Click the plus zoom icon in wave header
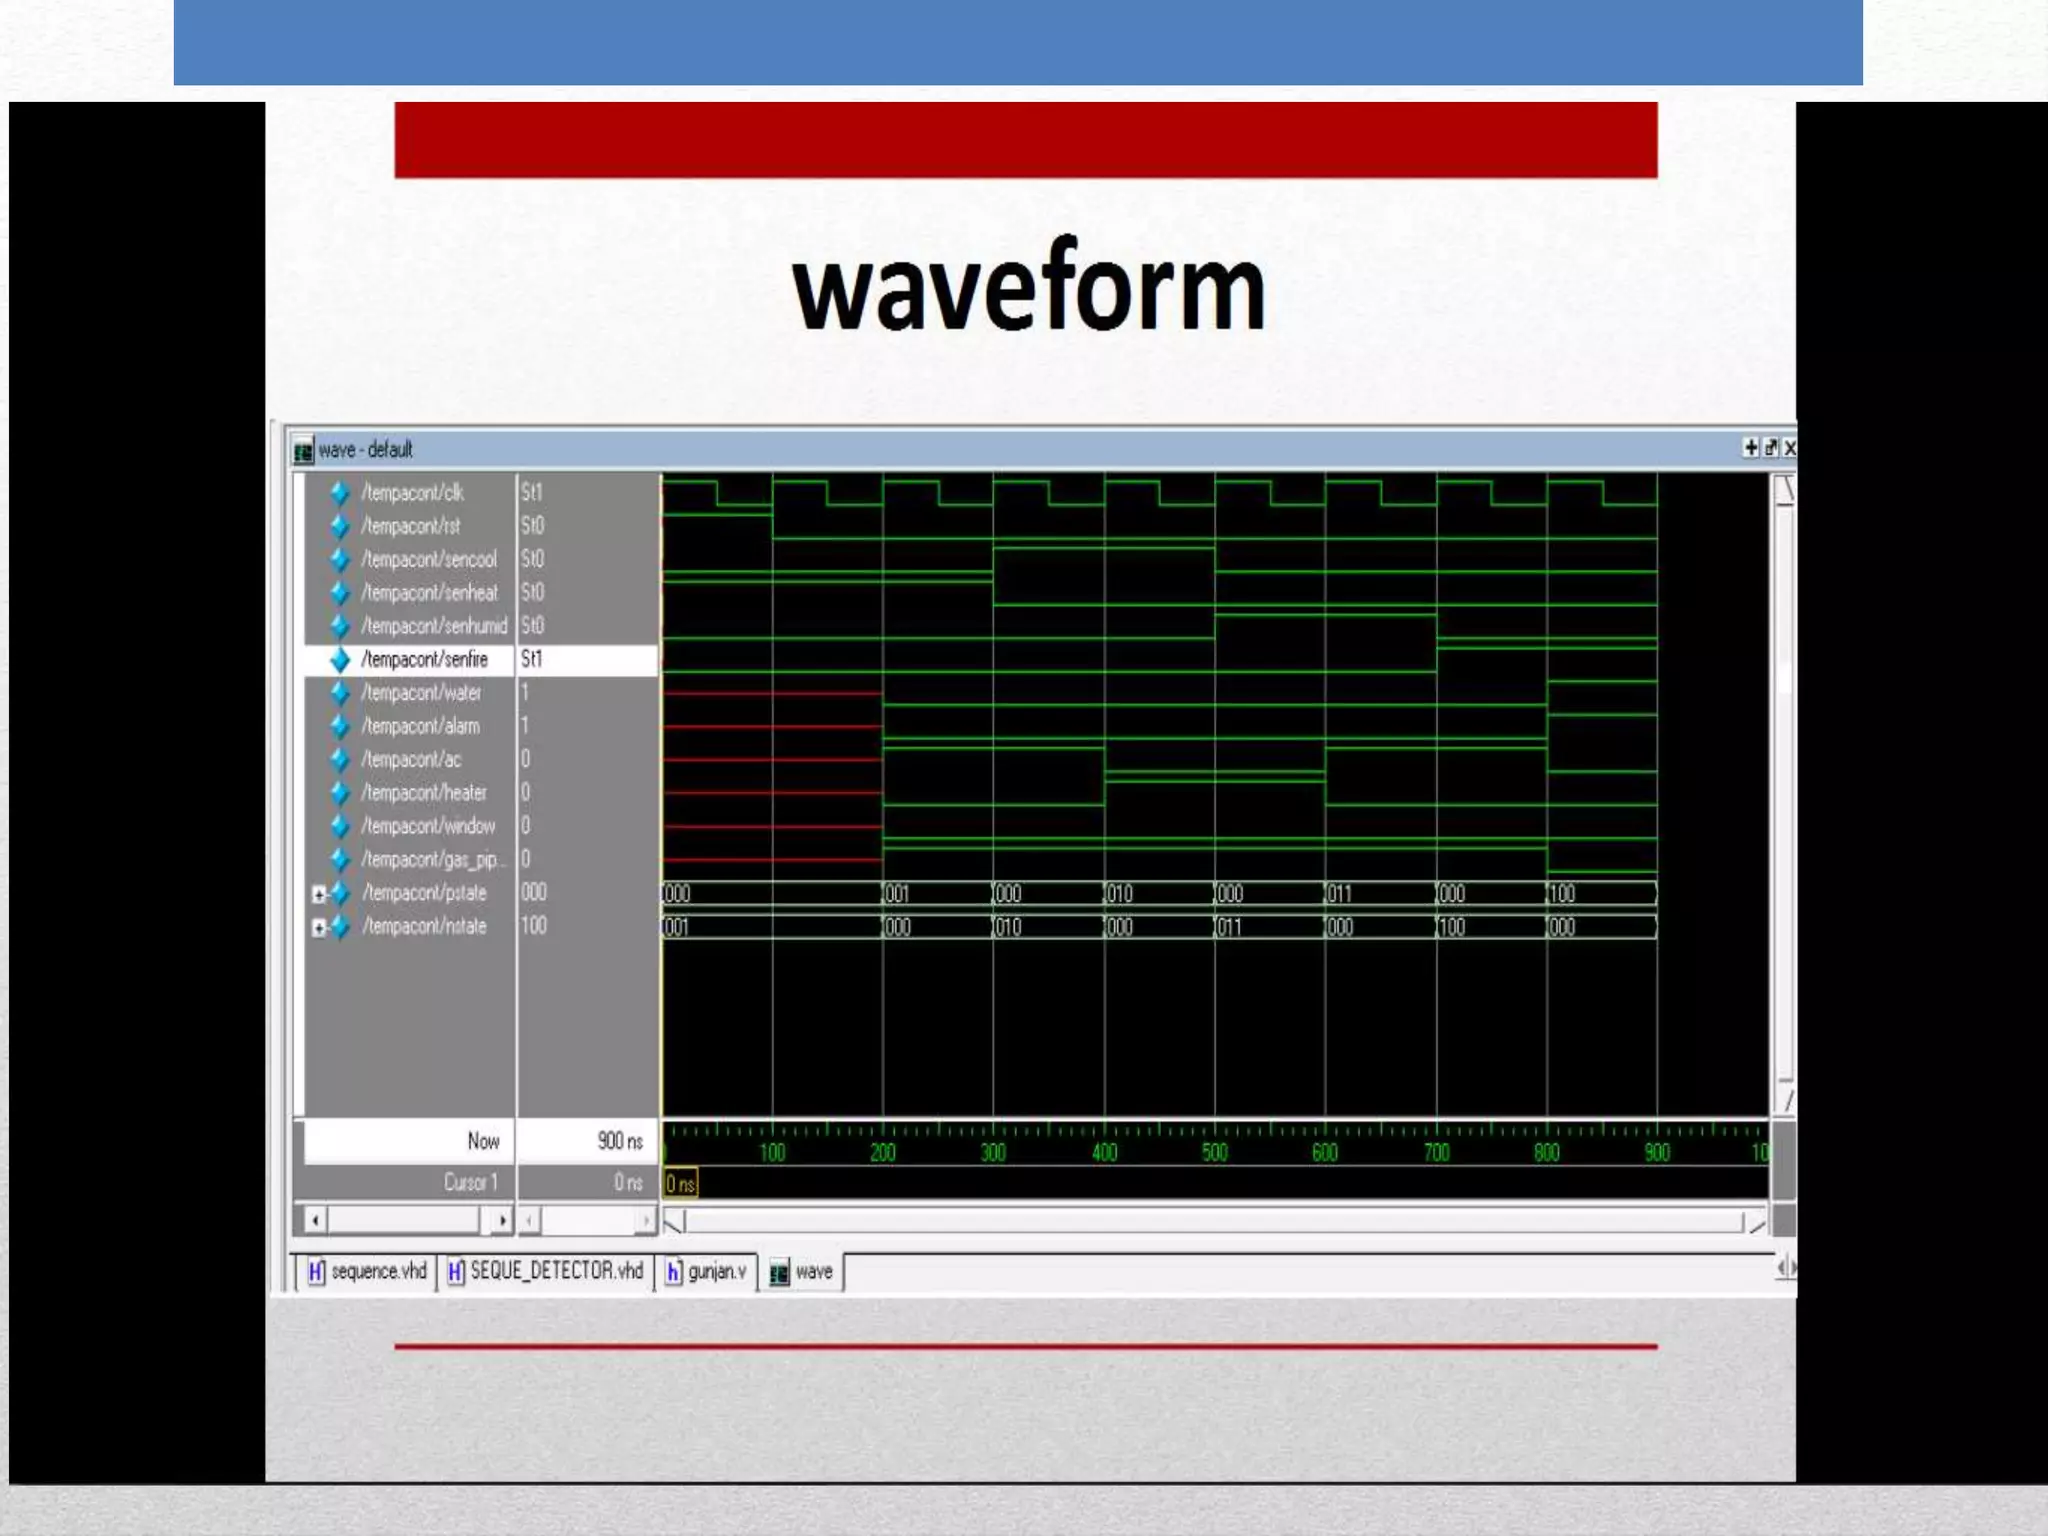This screenshot has width=2048, height=1536. [1751, 448]
